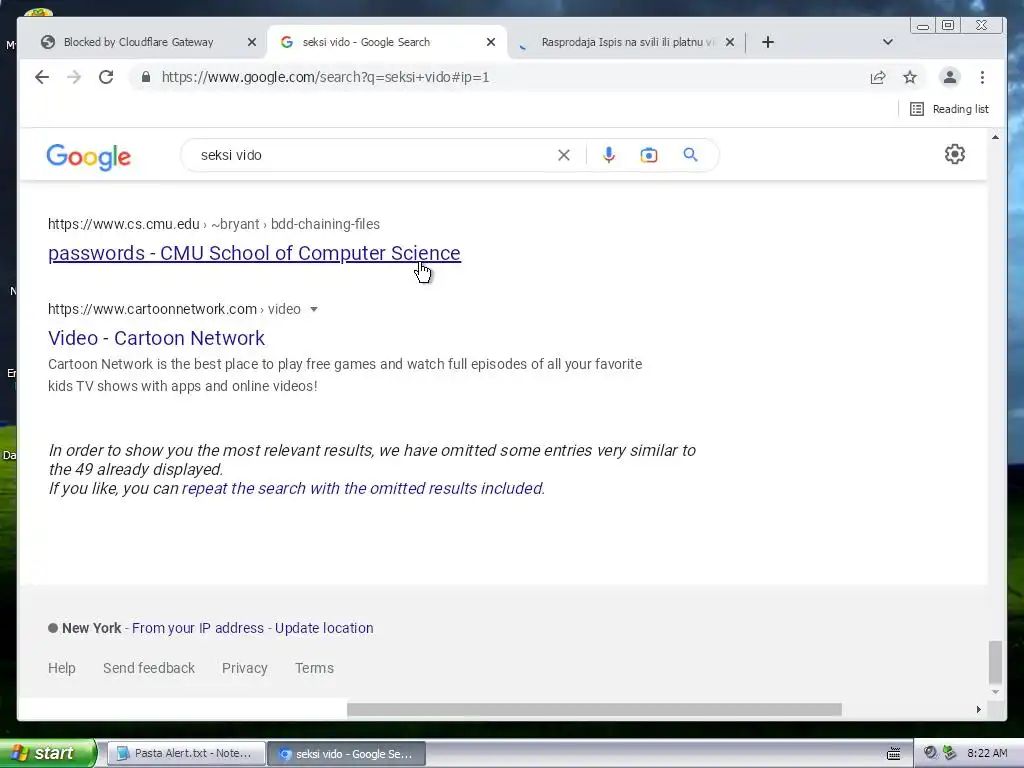Image resolution: width=1024 pixels, height=768 pixels.
Task: Click the New York location text
Action: pyautogui.click(x=91, y=628)
